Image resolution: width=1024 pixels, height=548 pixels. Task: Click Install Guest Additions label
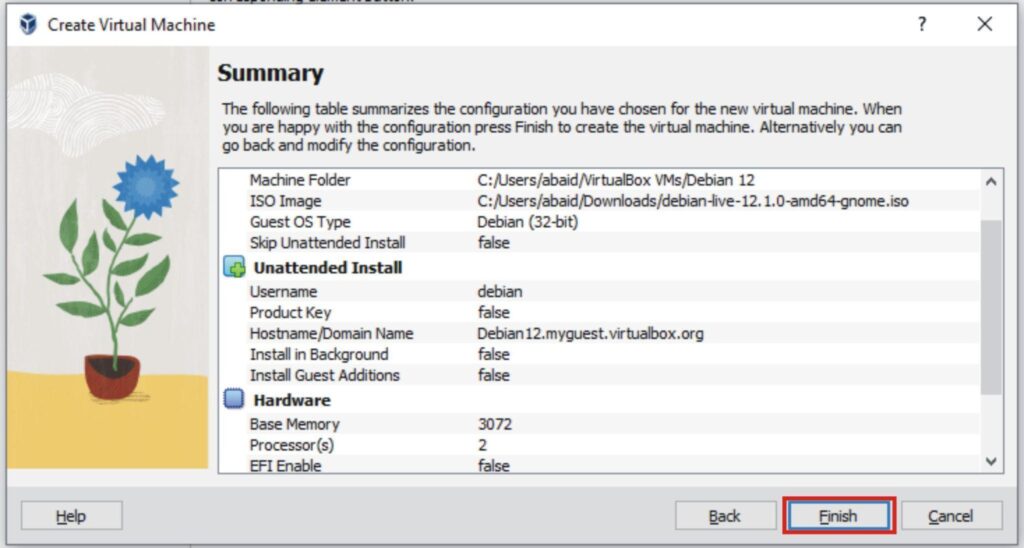[x=325, y=375]
